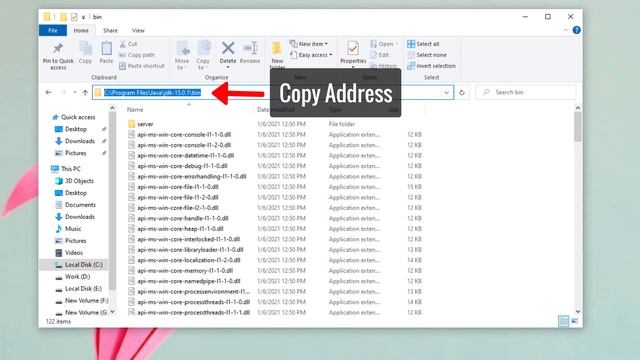
Task: Switch to Details view icon in status bar
Action: pos(564,321)
